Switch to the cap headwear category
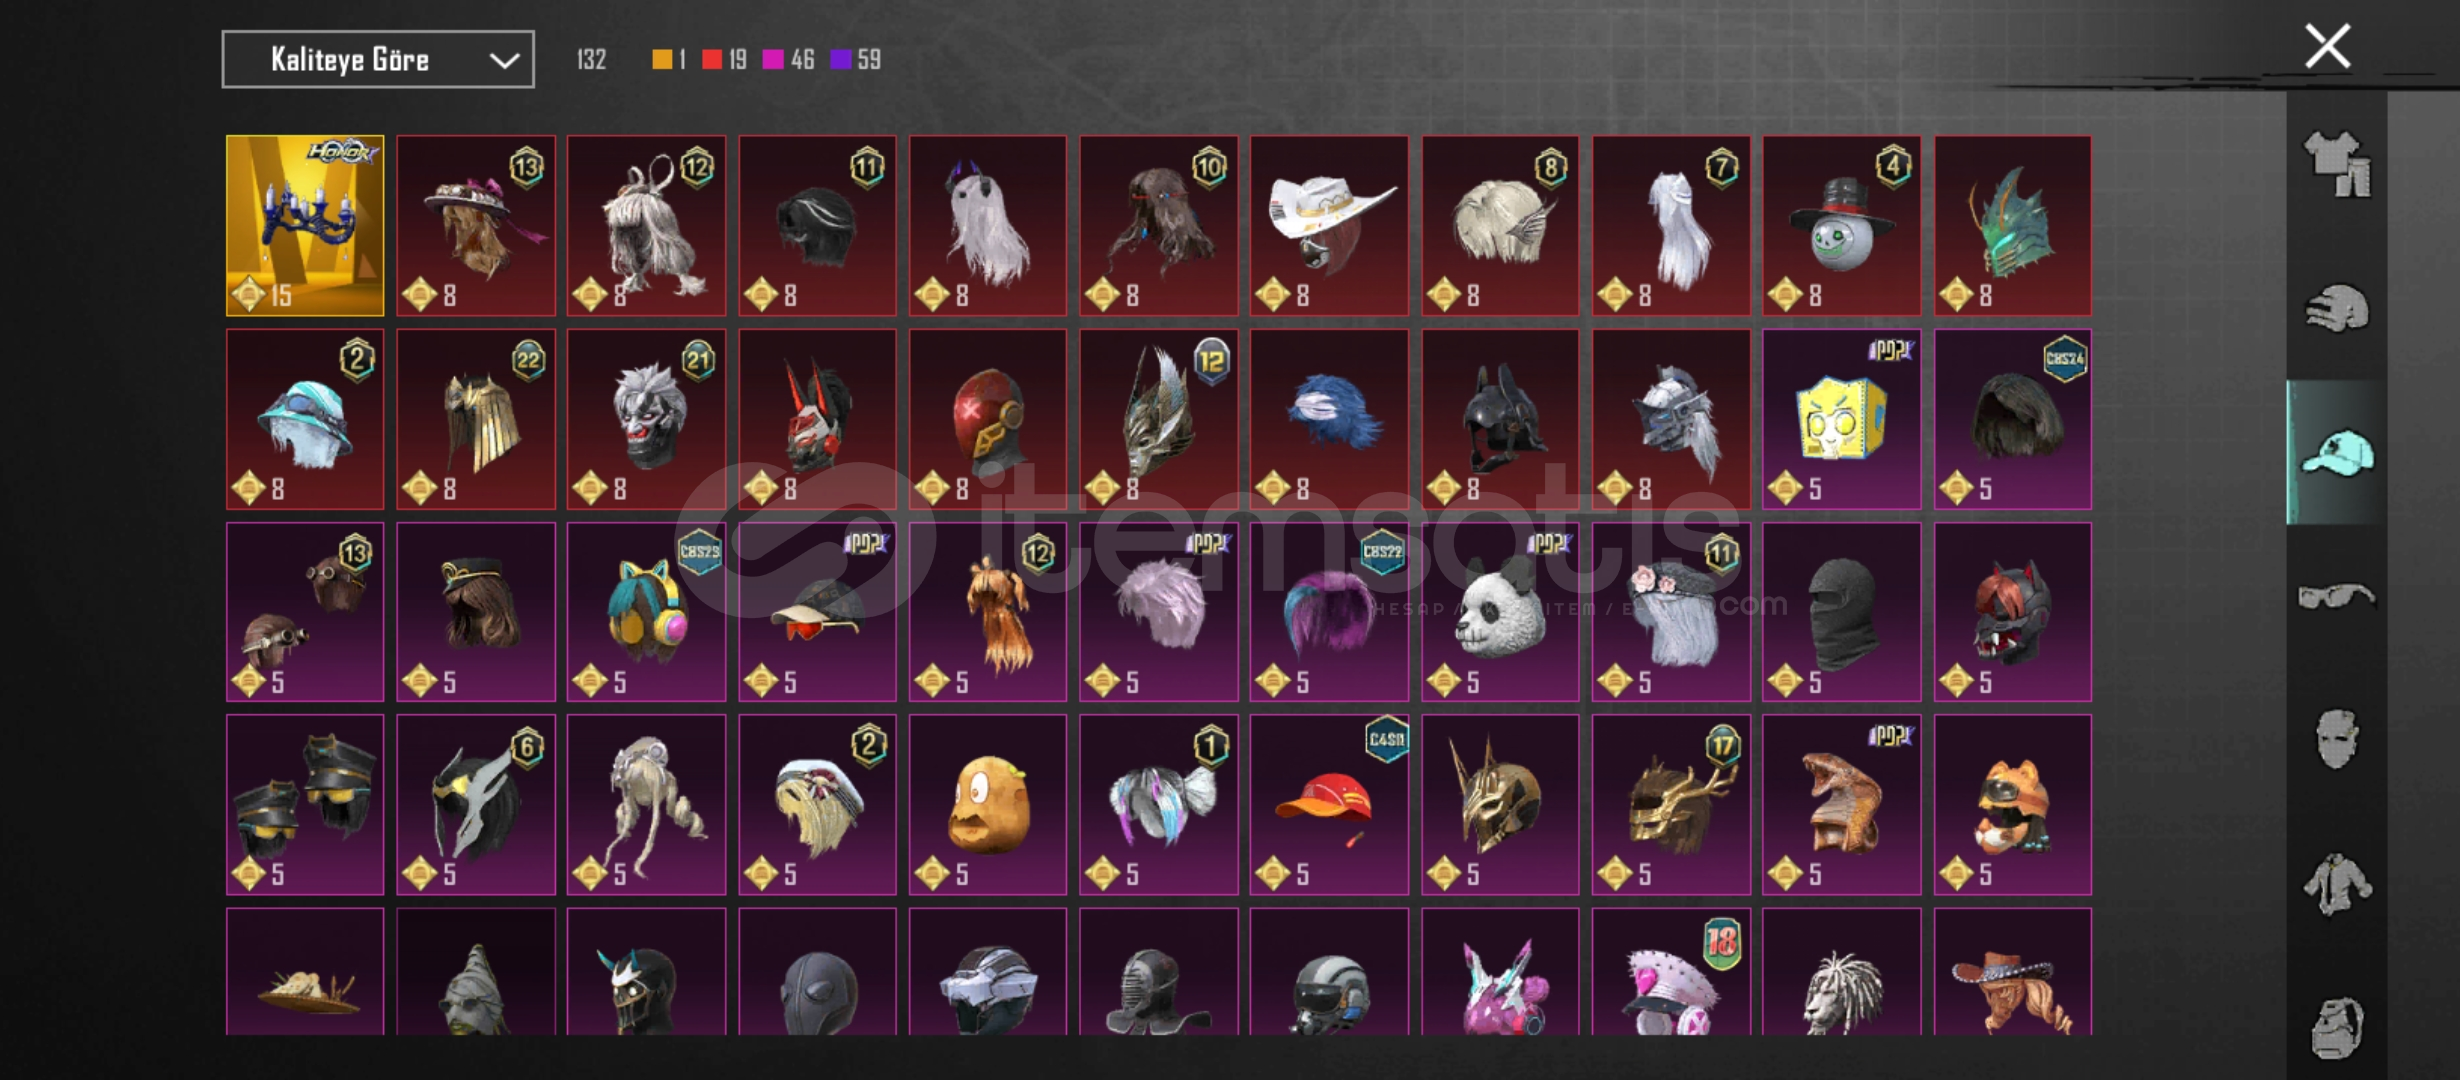This screenshot has width=2460, height=1080. click(2337, 453)
